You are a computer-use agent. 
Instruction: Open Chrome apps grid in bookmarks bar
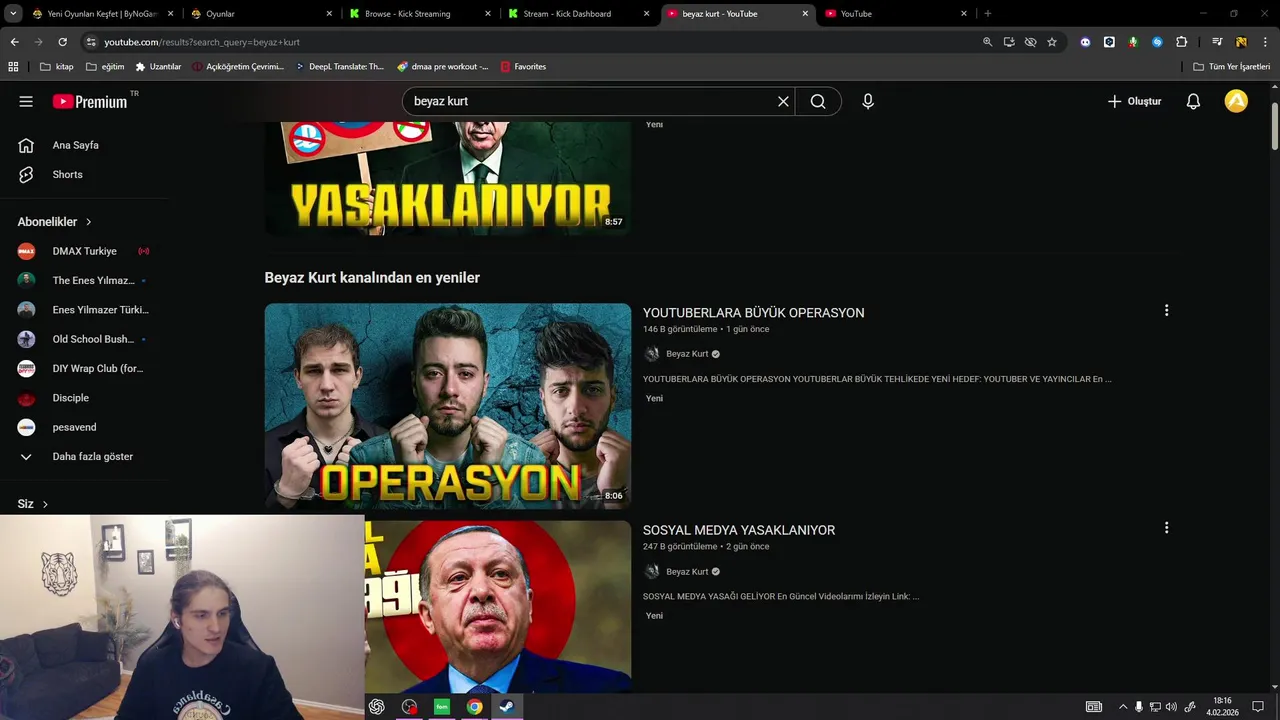(x=13, y=67)
